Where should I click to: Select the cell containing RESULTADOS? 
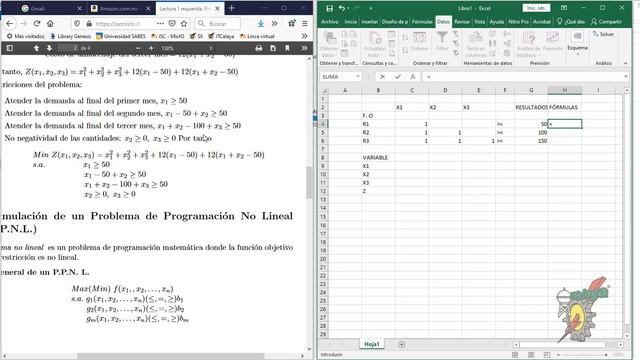(531, 107)
